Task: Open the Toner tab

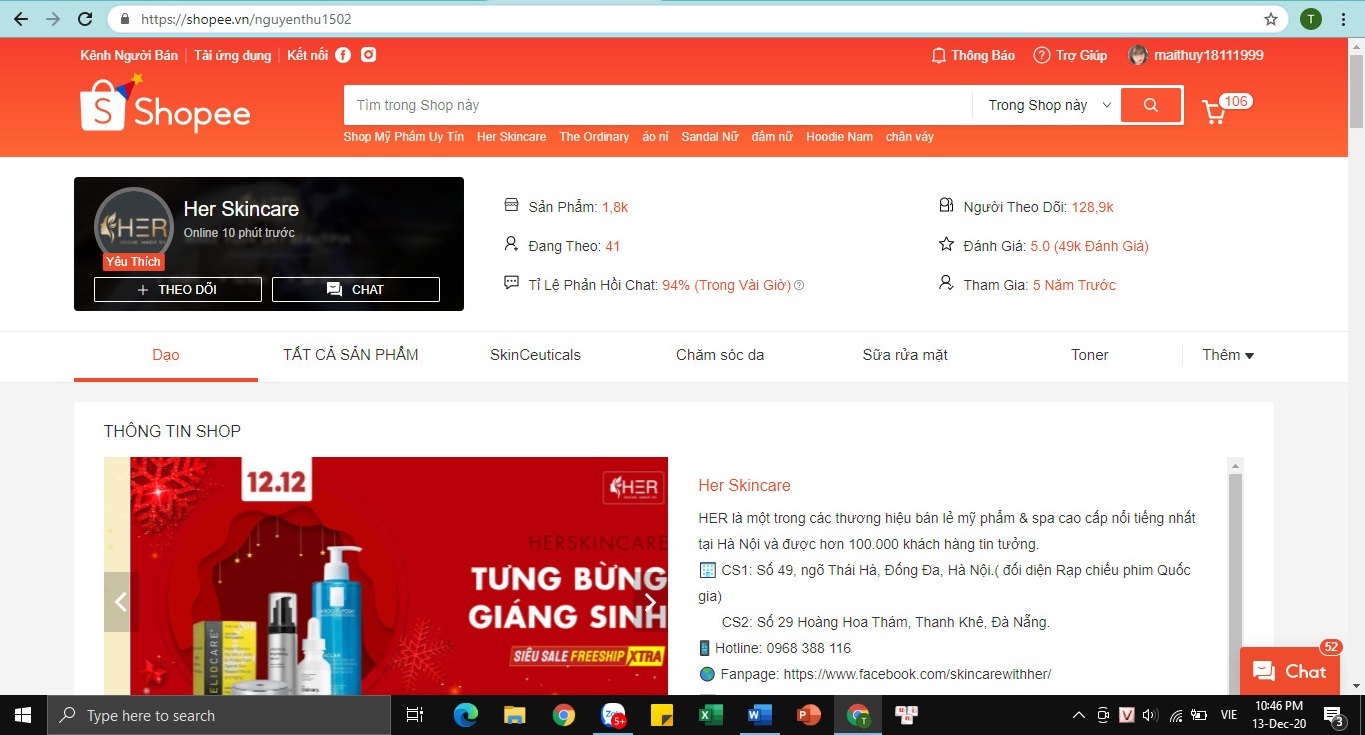Action: 1089,355
